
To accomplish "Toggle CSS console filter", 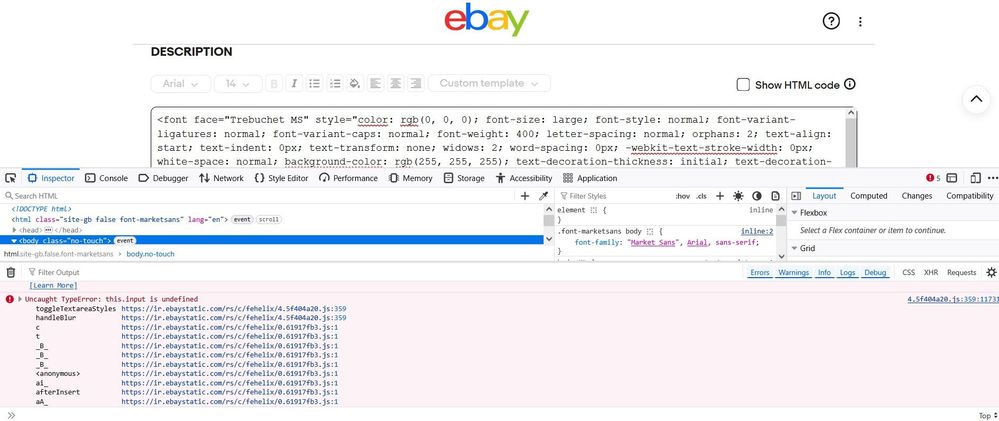I will point(909,273).
